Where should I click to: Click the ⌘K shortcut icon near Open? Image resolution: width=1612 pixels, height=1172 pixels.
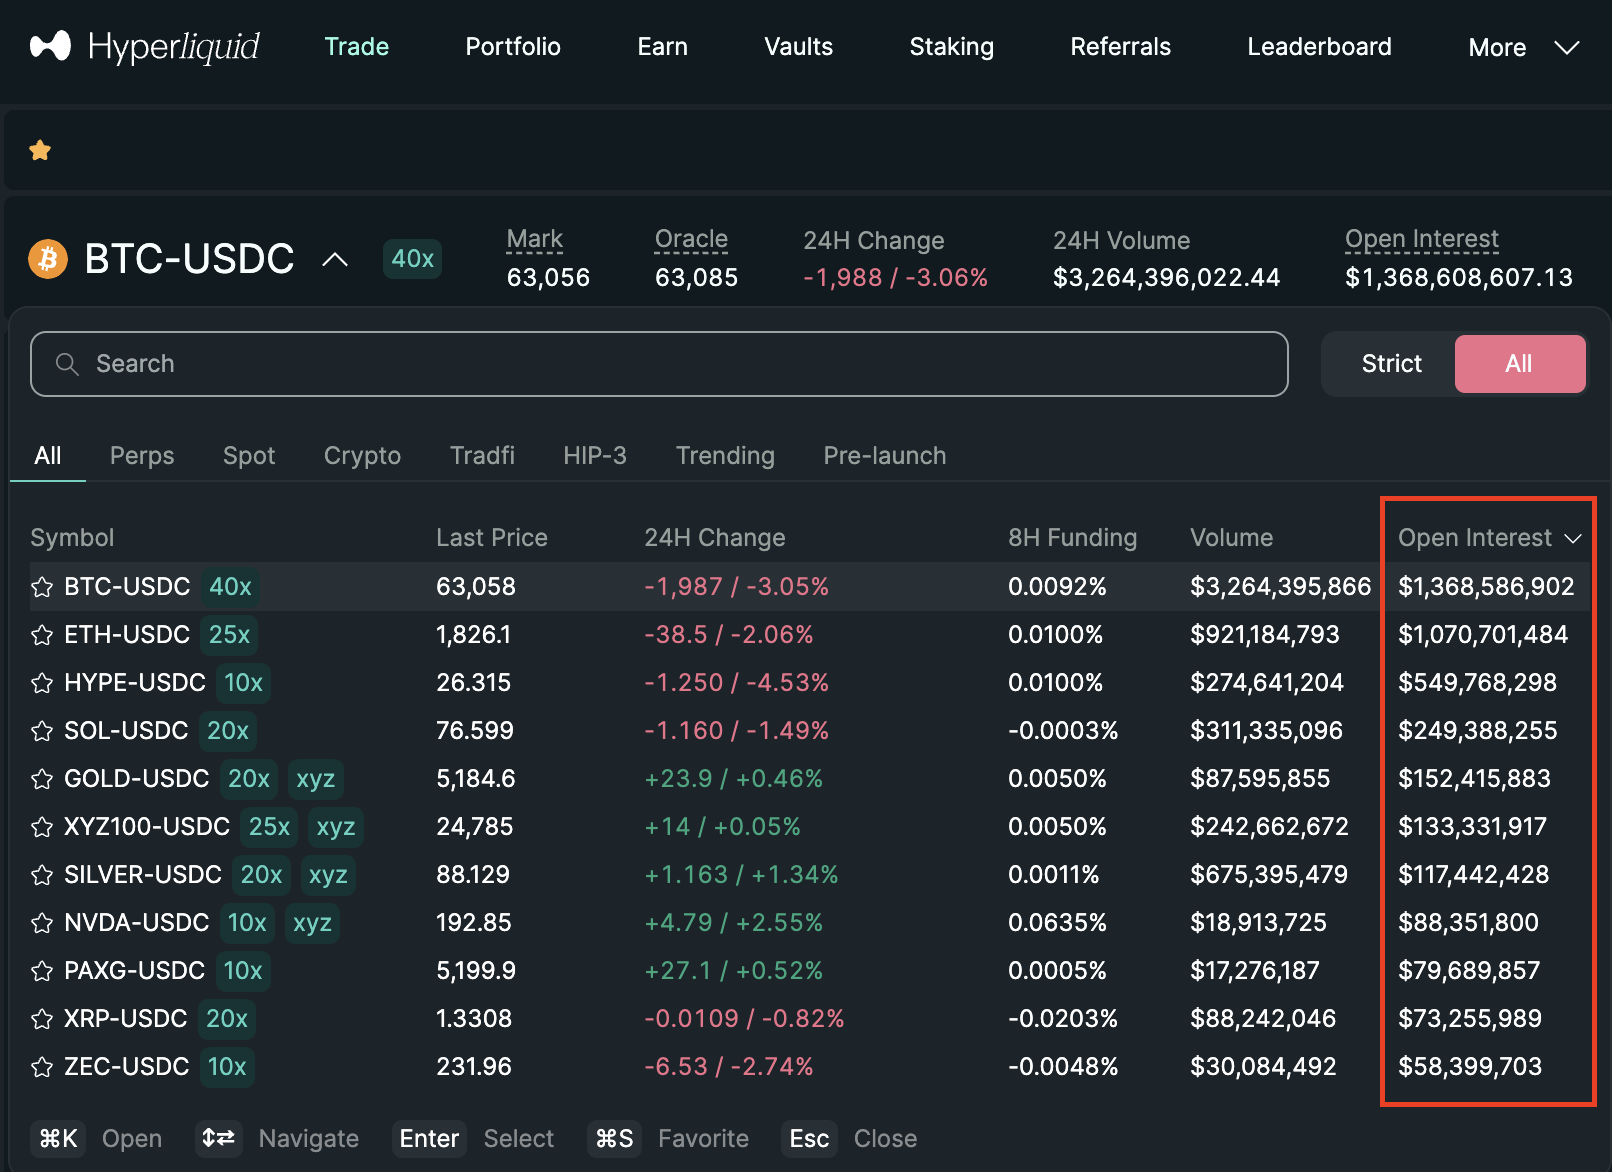pyautogui.click(x=58, y=1138)
